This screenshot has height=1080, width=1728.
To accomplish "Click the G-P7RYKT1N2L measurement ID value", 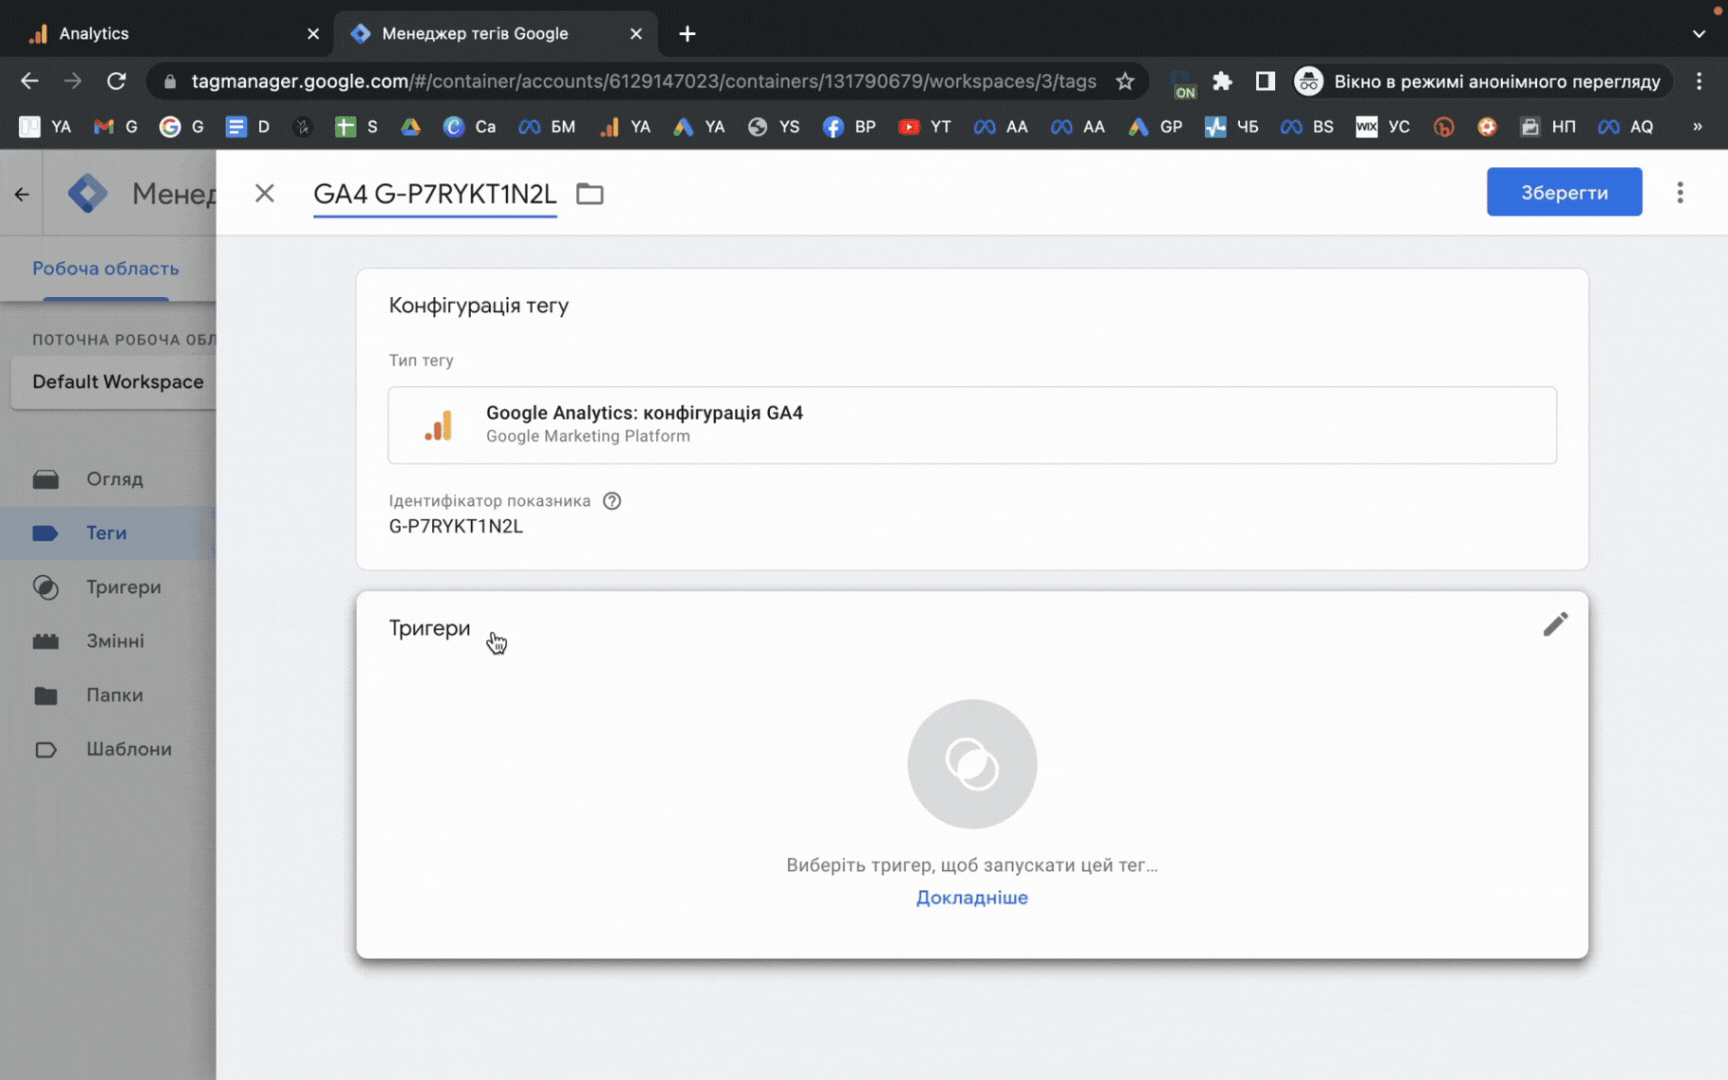I will [456, 526].
